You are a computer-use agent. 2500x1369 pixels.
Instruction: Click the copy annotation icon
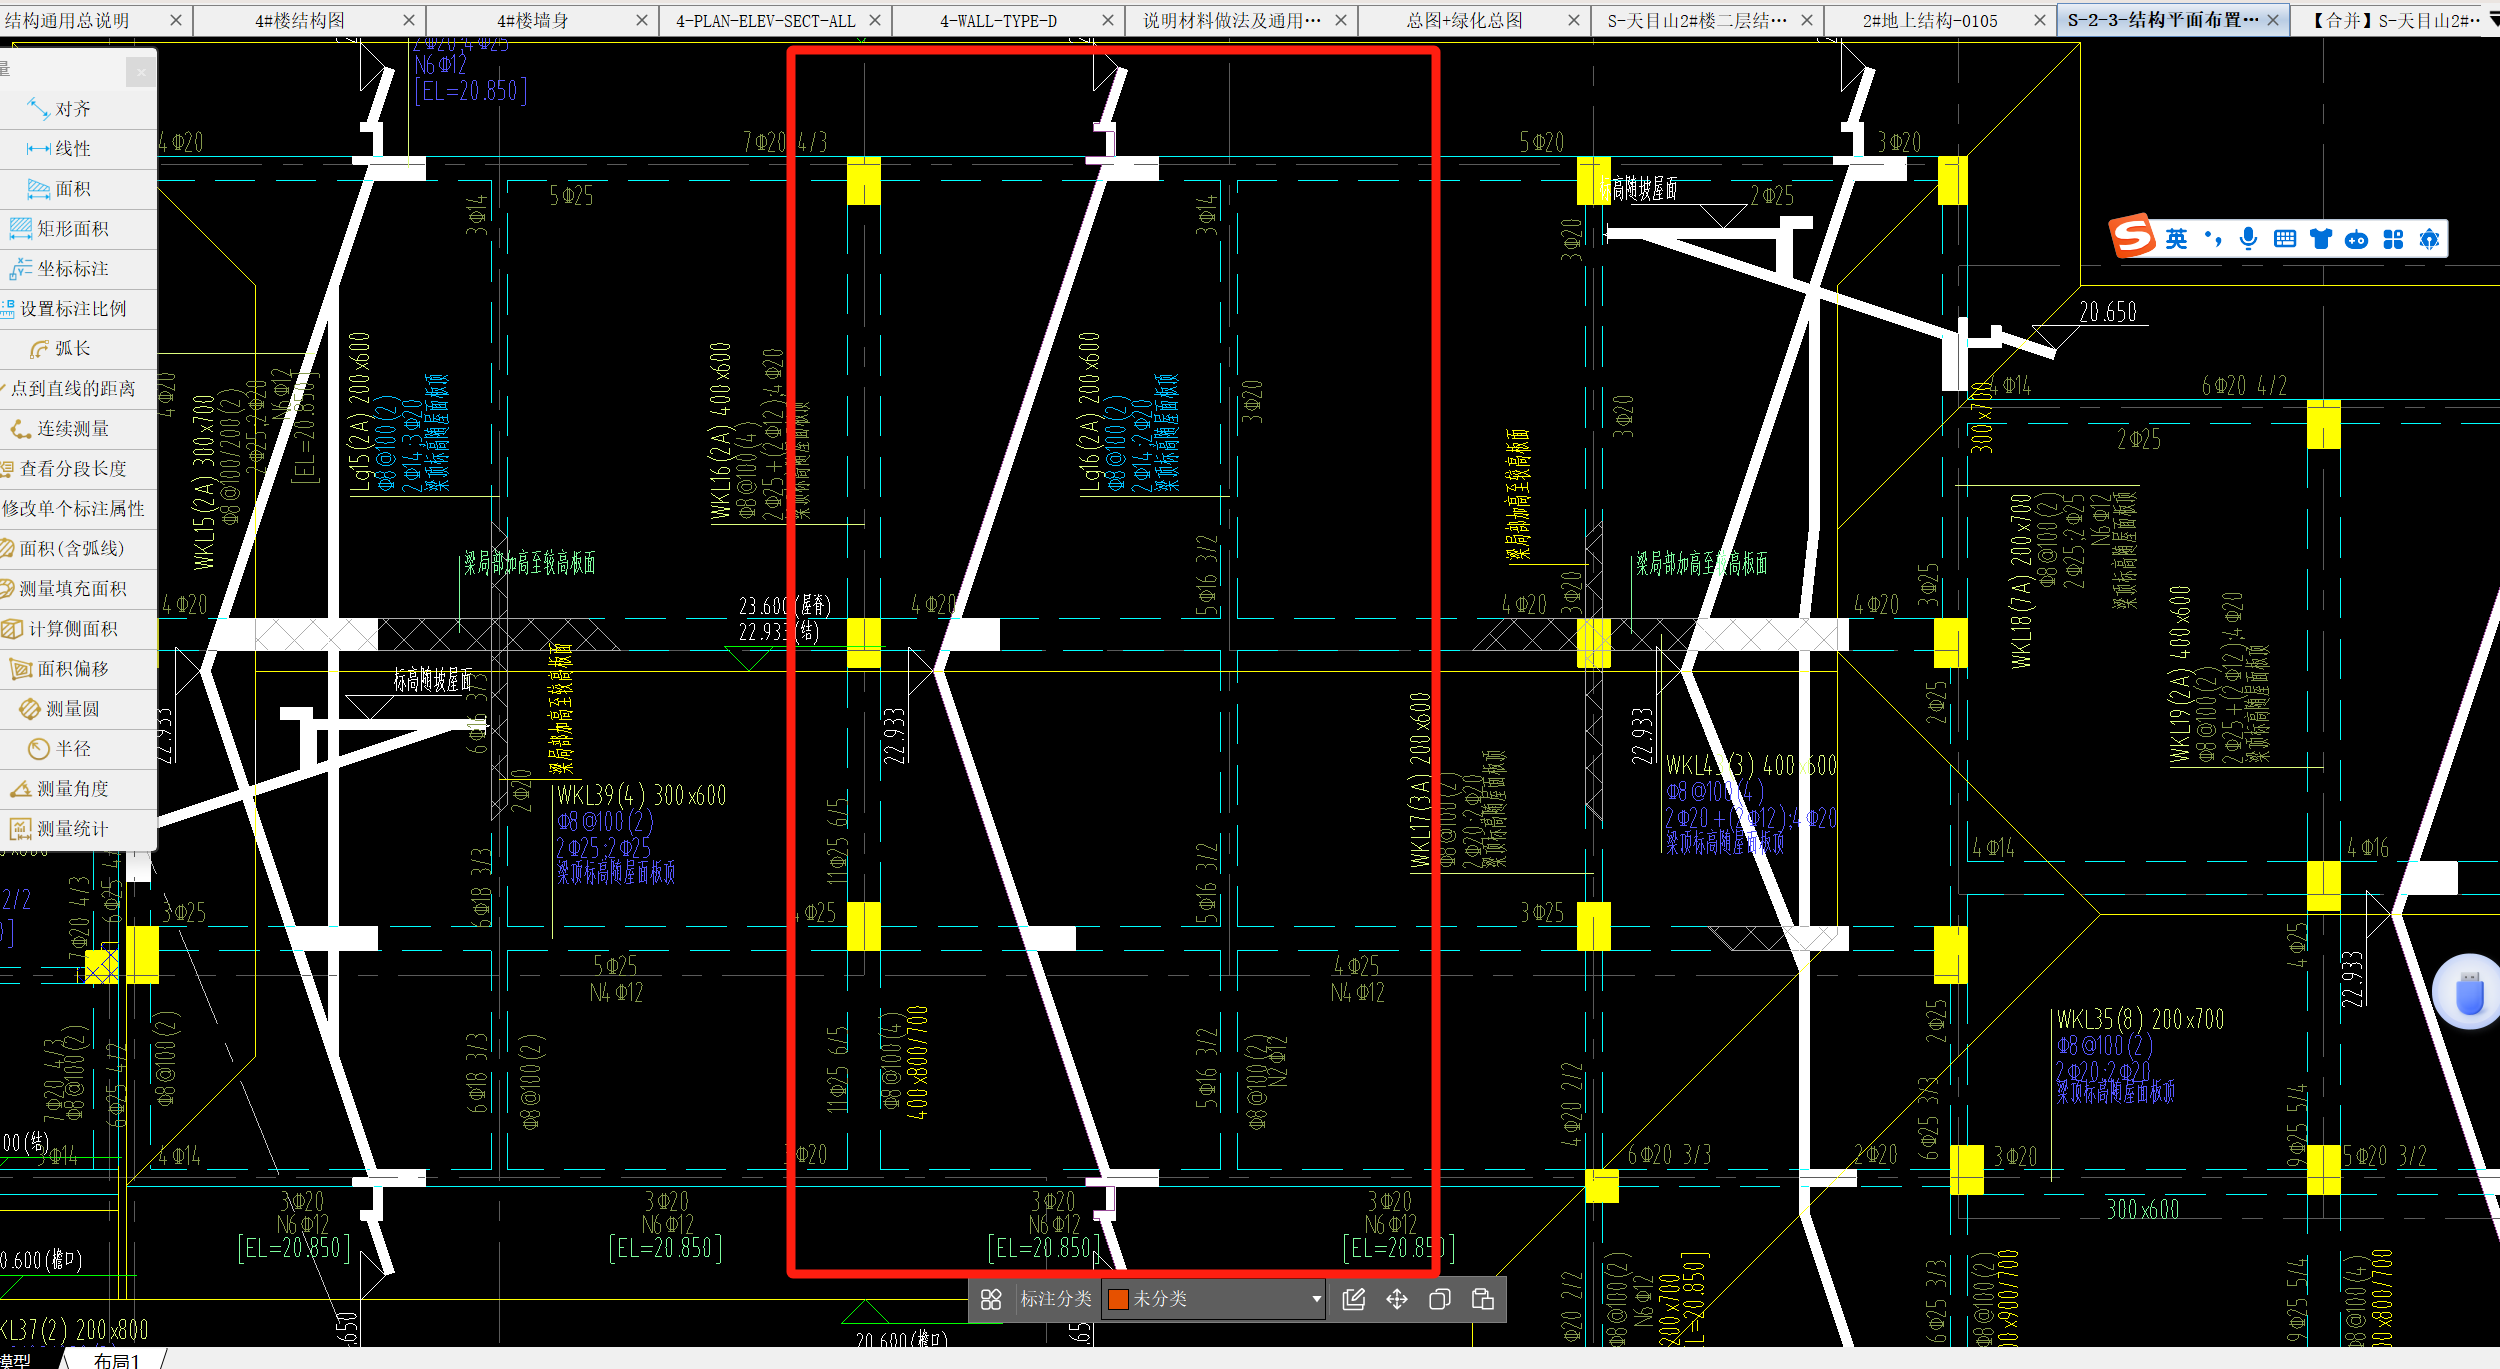click(1440, 1299)
